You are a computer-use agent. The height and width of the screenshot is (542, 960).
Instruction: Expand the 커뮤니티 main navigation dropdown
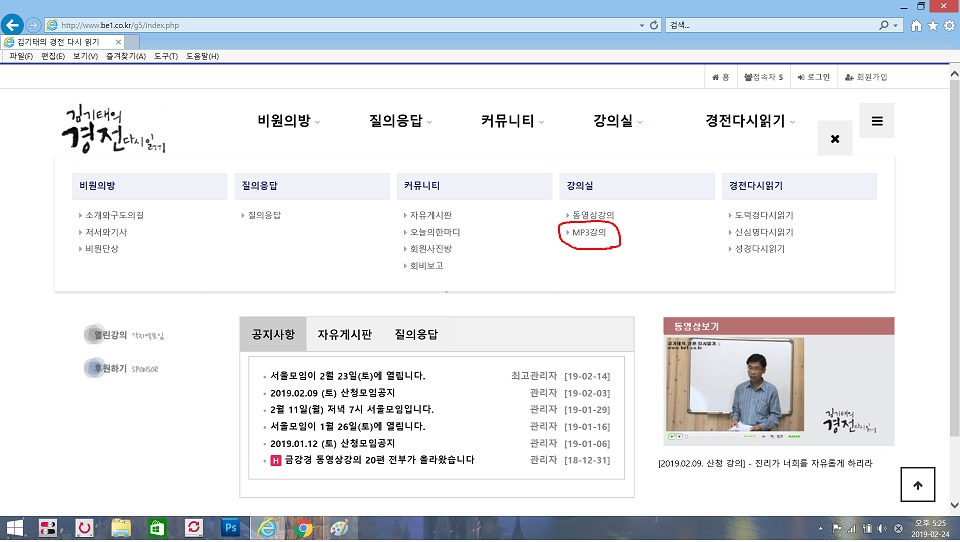pyautogui.click(x=512, y=121)
